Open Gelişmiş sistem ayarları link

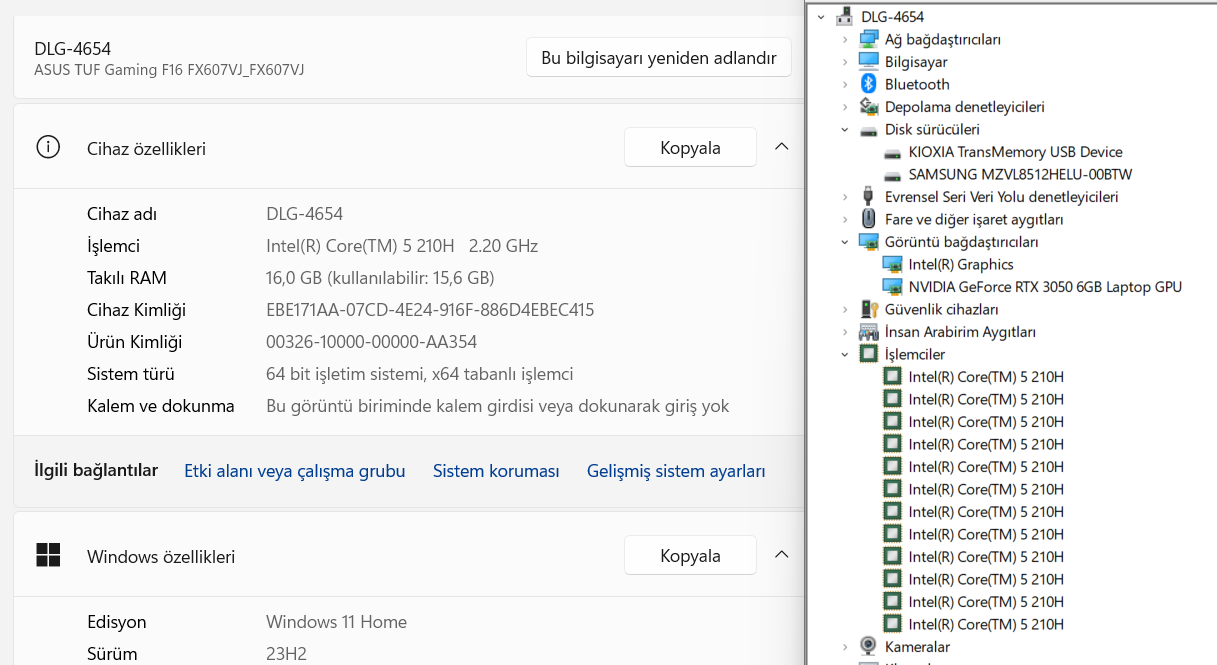676,471
